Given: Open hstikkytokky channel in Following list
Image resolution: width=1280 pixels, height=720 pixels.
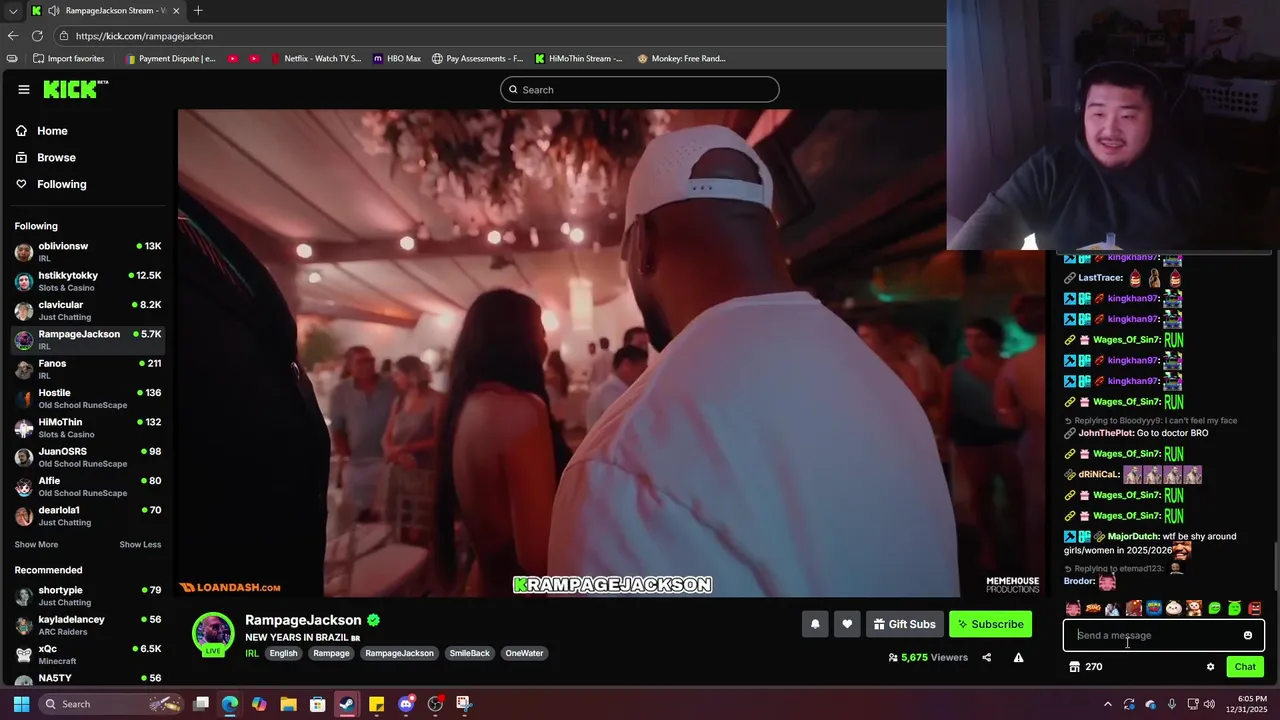Looking at the screenshot, I should click(88, 281).
